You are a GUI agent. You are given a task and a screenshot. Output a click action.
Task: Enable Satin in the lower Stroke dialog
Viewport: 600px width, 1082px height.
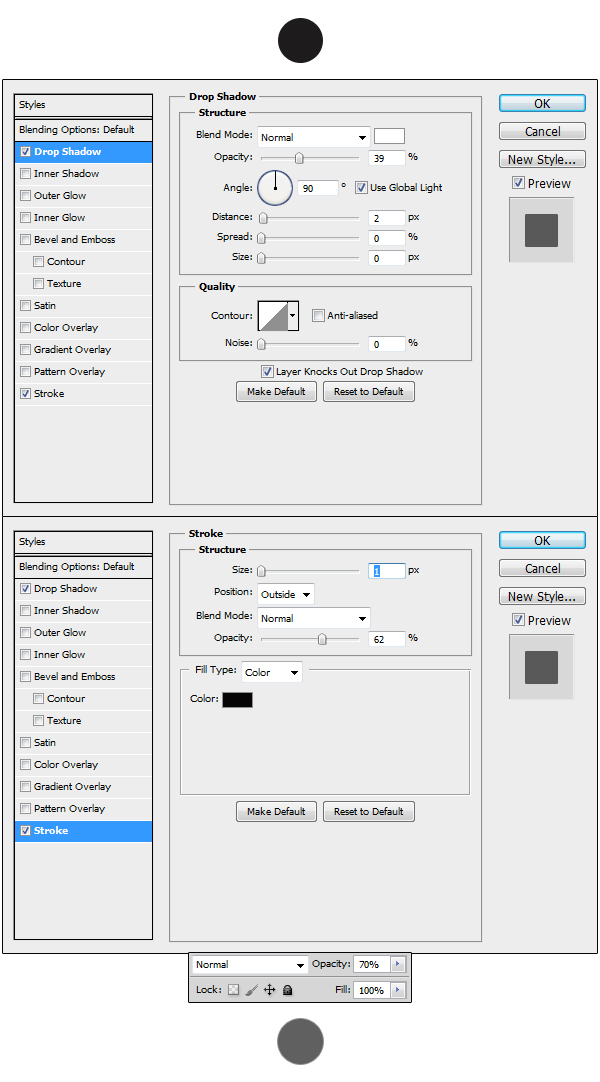click(x=26, y=743)
